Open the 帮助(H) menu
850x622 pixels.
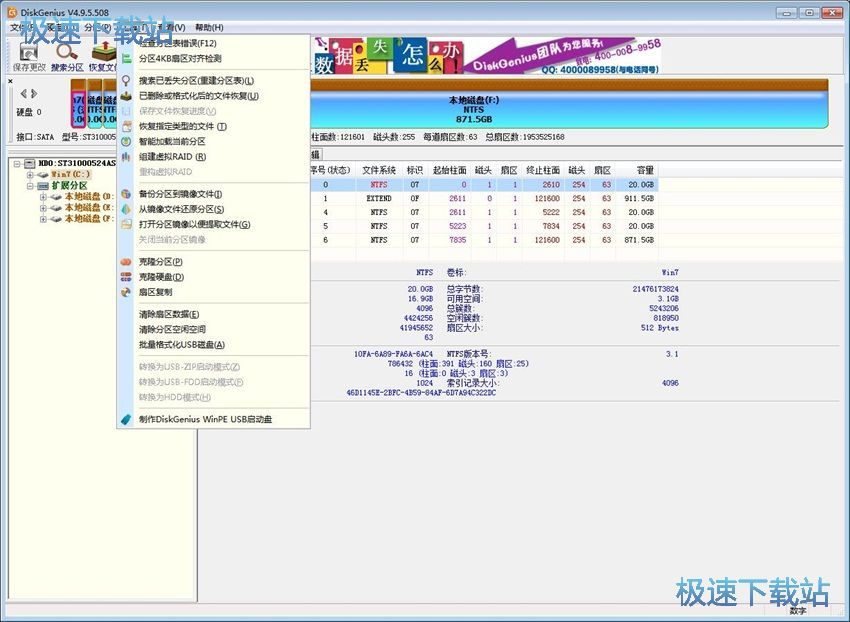click(x=209, y=27)
